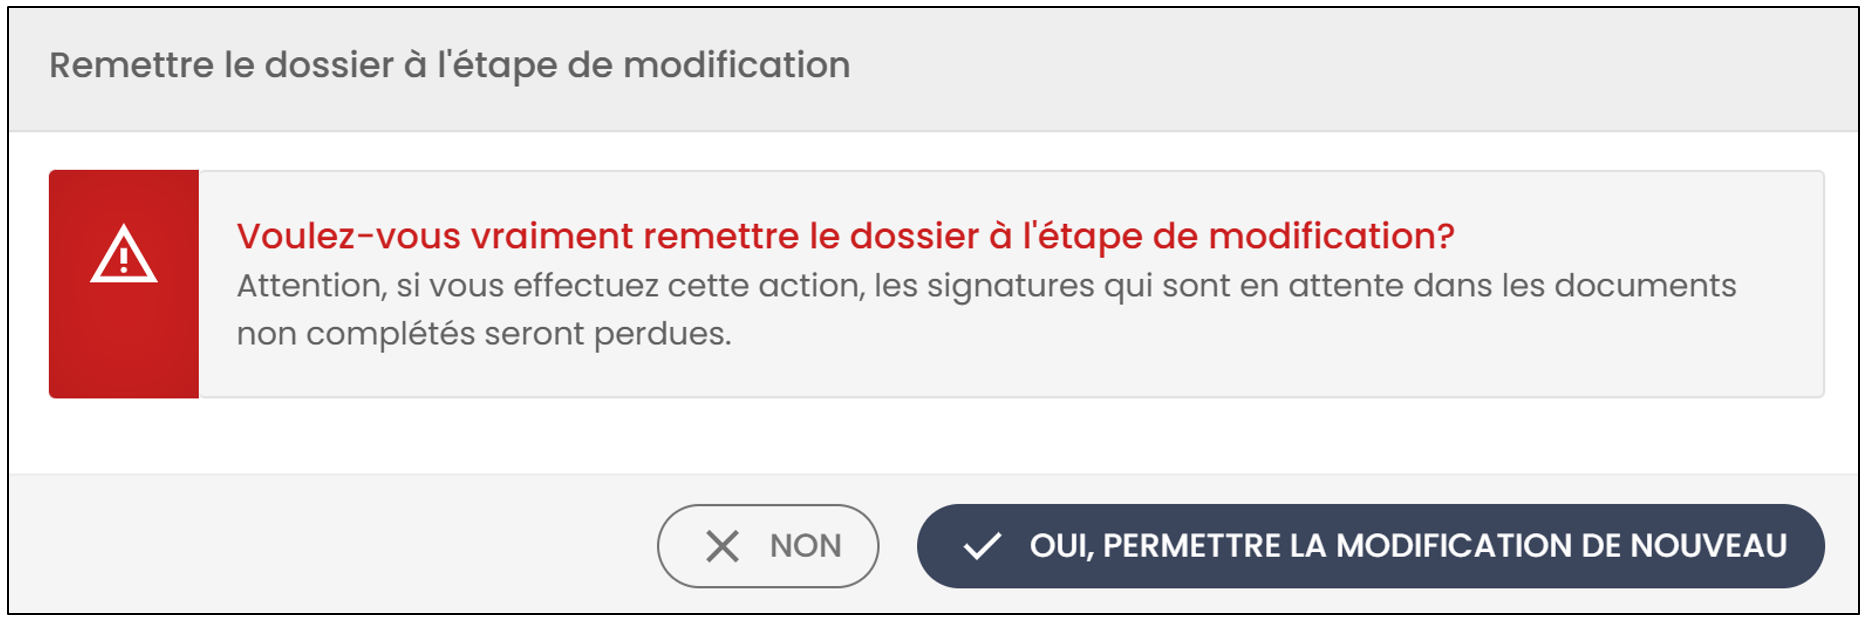
Task: Click the word modification? in red heading
Action: [1331, 237]
